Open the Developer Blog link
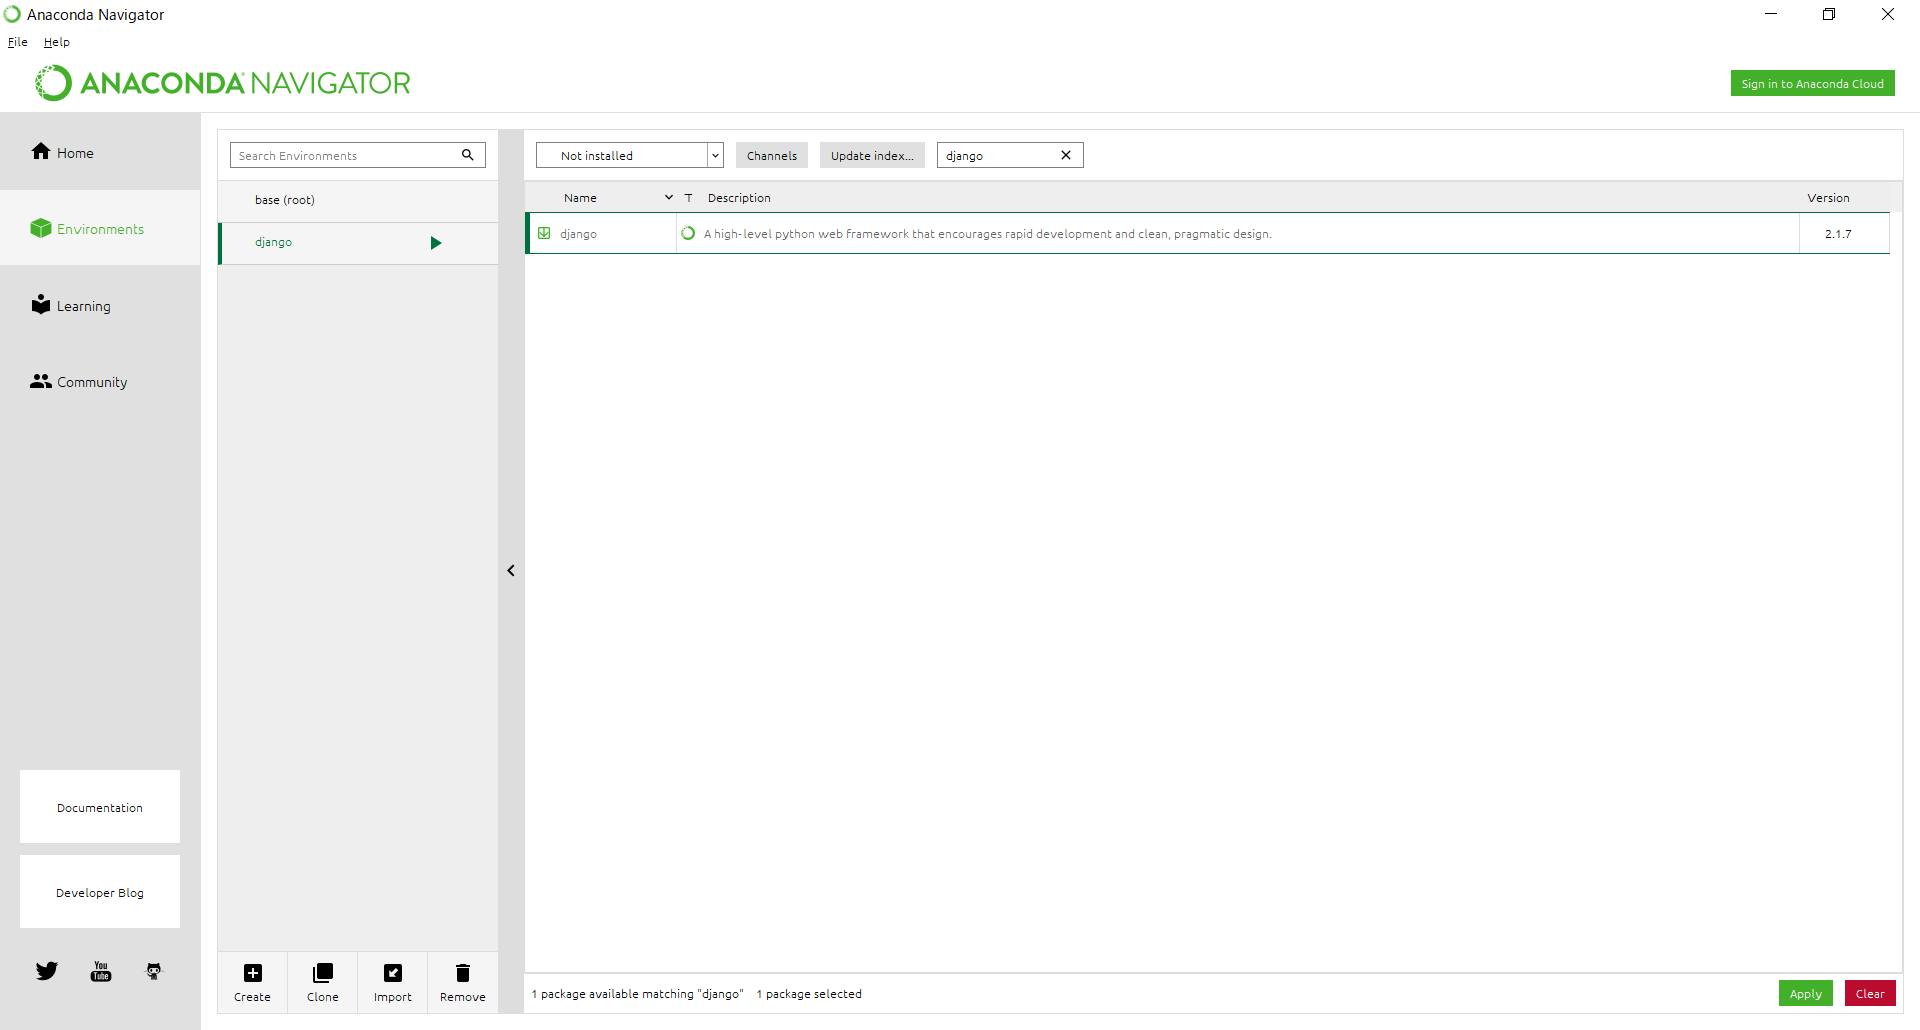Screen dimensions: 1920x1030 coord(100,892)
